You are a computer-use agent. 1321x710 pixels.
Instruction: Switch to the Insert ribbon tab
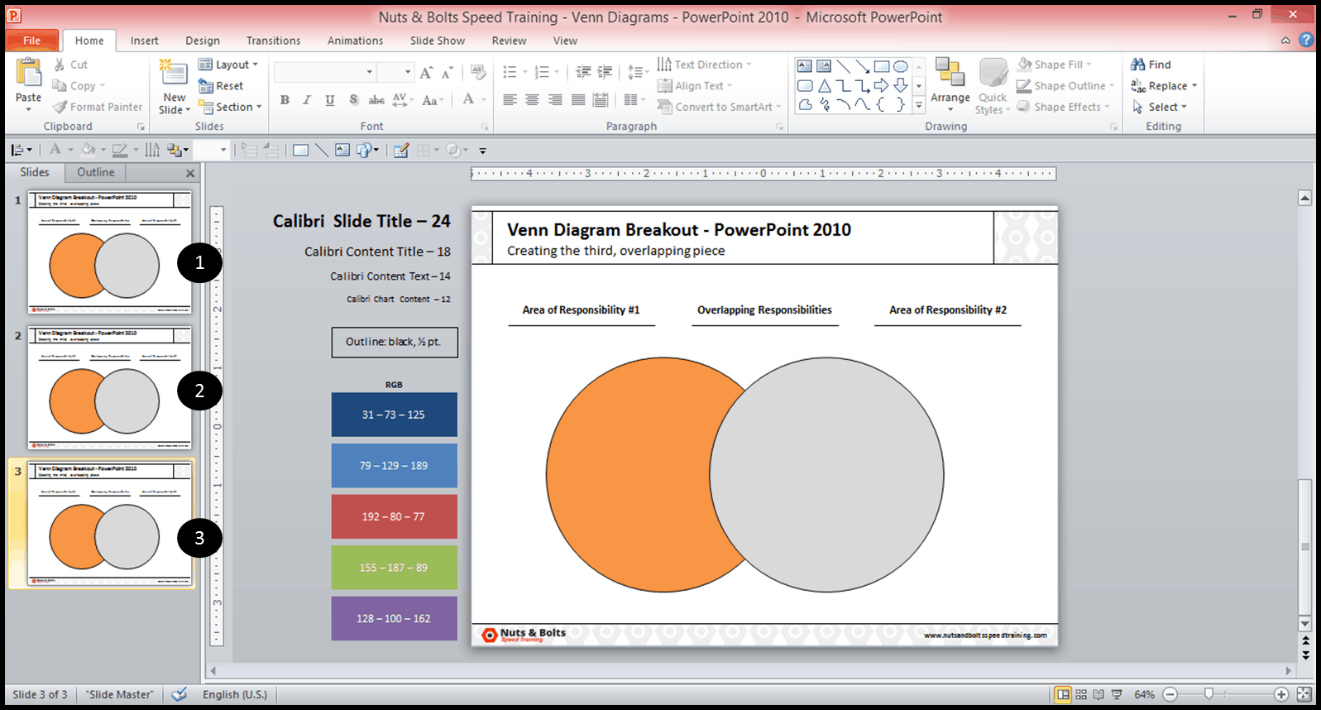pos(144,41)
